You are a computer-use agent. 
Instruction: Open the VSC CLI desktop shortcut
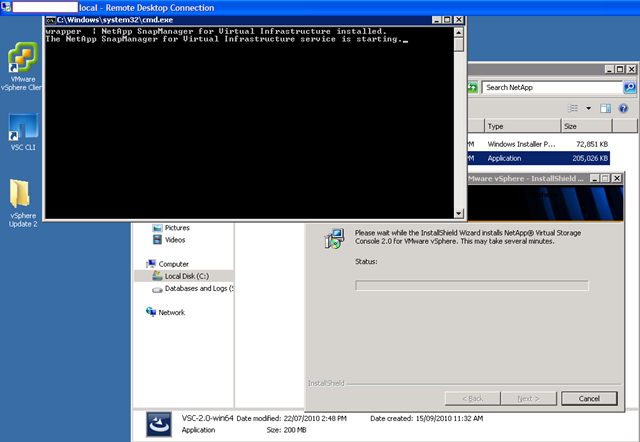(x=23, y=131)
